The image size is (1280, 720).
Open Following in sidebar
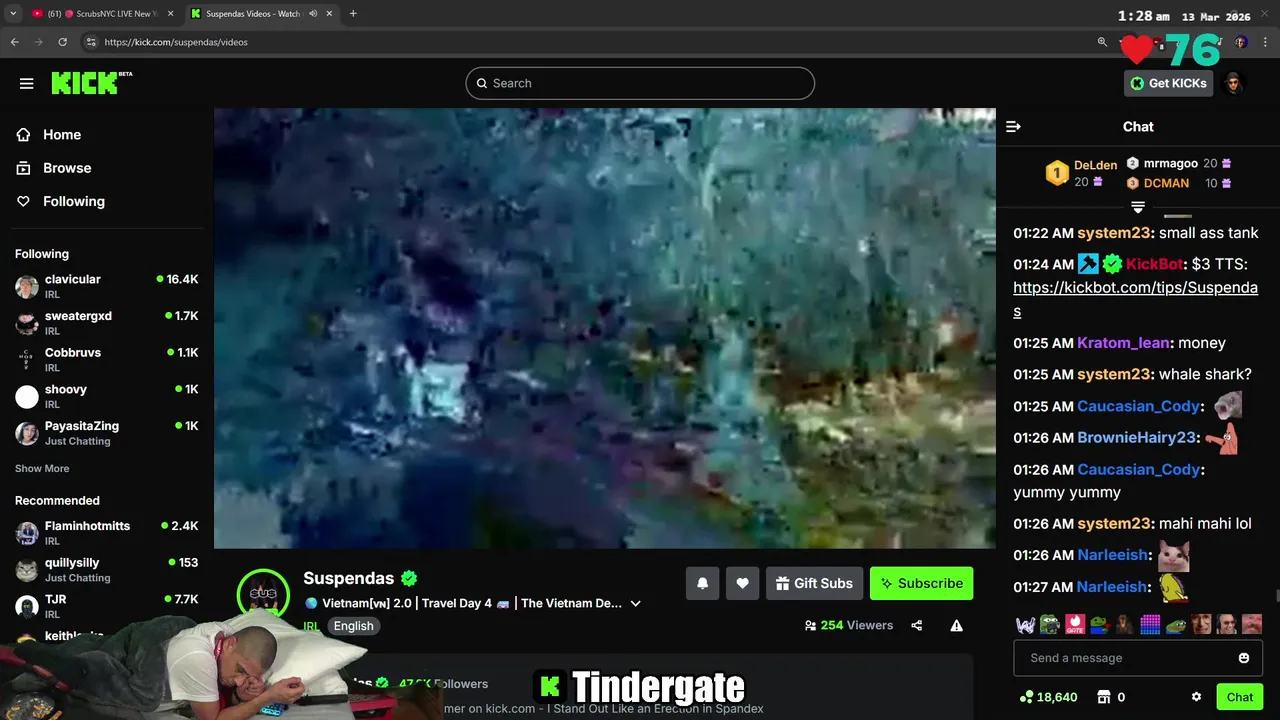(73, 201)
